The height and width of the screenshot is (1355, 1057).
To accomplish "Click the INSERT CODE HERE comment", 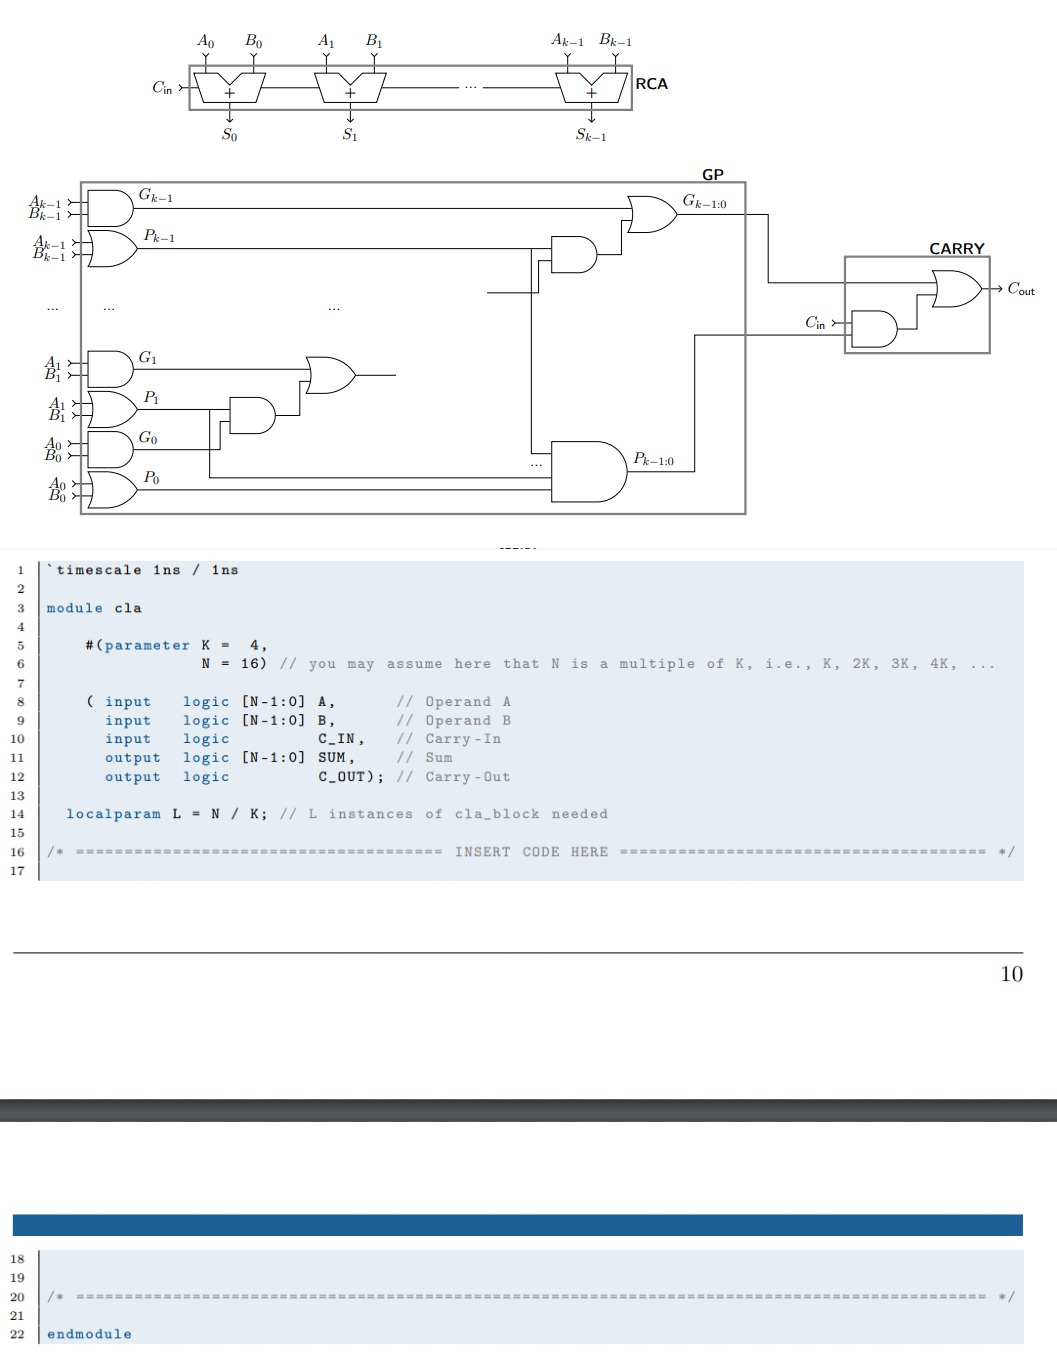I will [x=533, y=851].
